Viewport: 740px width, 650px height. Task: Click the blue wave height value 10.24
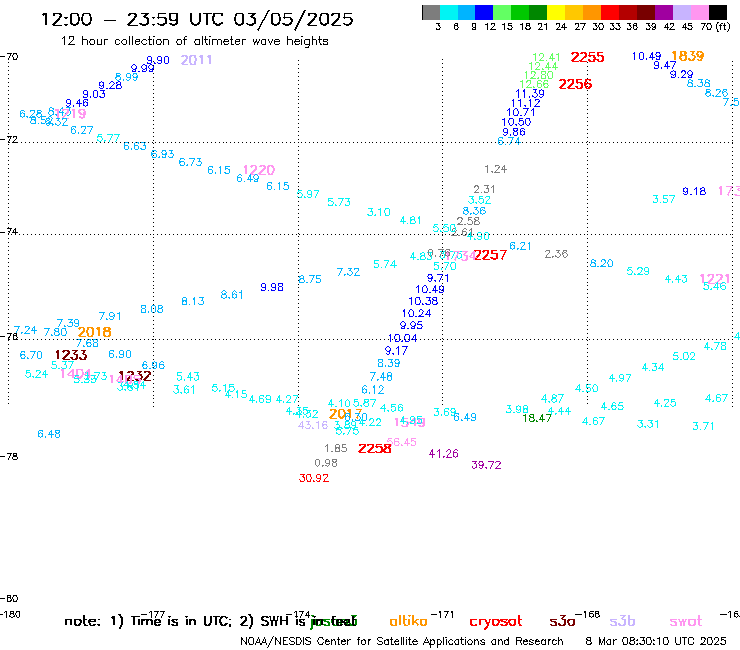(x=416, y=313)
